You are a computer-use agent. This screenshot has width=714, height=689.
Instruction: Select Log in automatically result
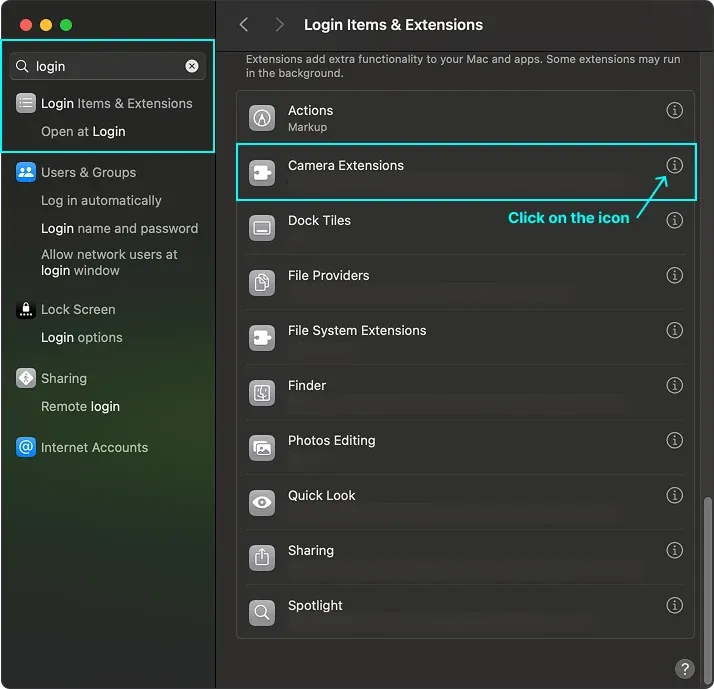pyautogui.click(x=101, y=201)
